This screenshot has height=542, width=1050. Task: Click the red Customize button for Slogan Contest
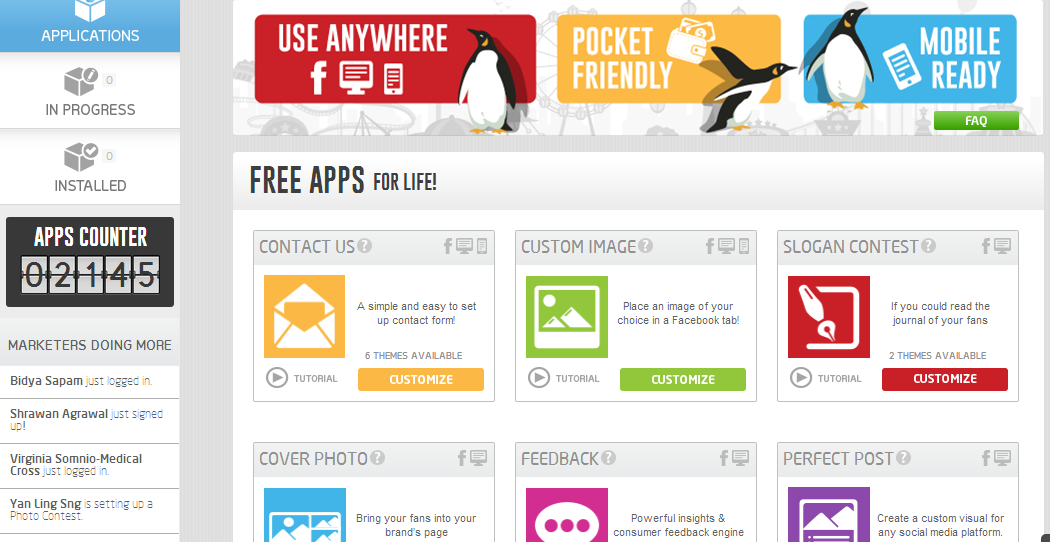[945, 379]
